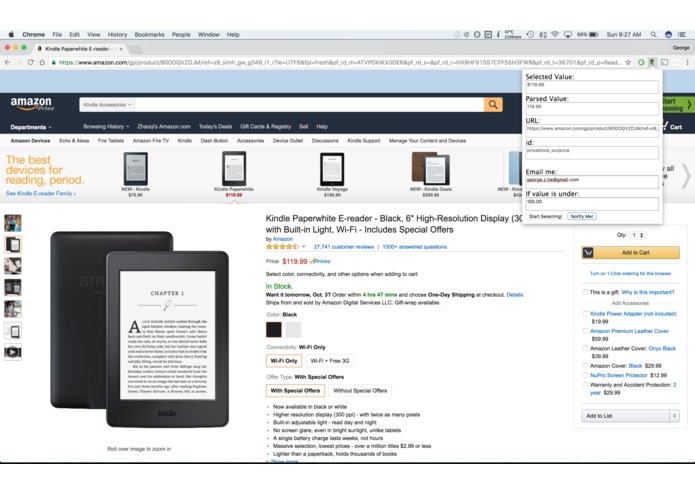
Task: Open the History menu in menu bar
Action: (117, 35)
